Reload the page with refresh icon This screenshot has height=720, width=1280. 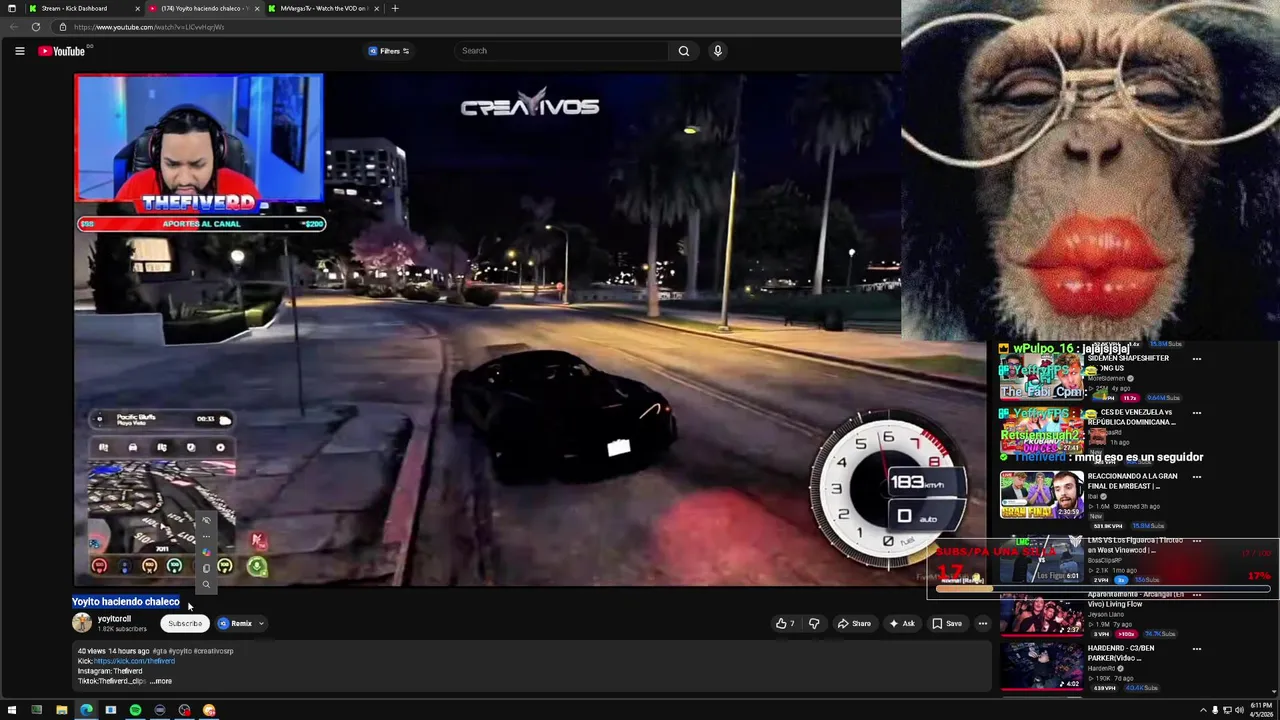(x=36, y=27)
